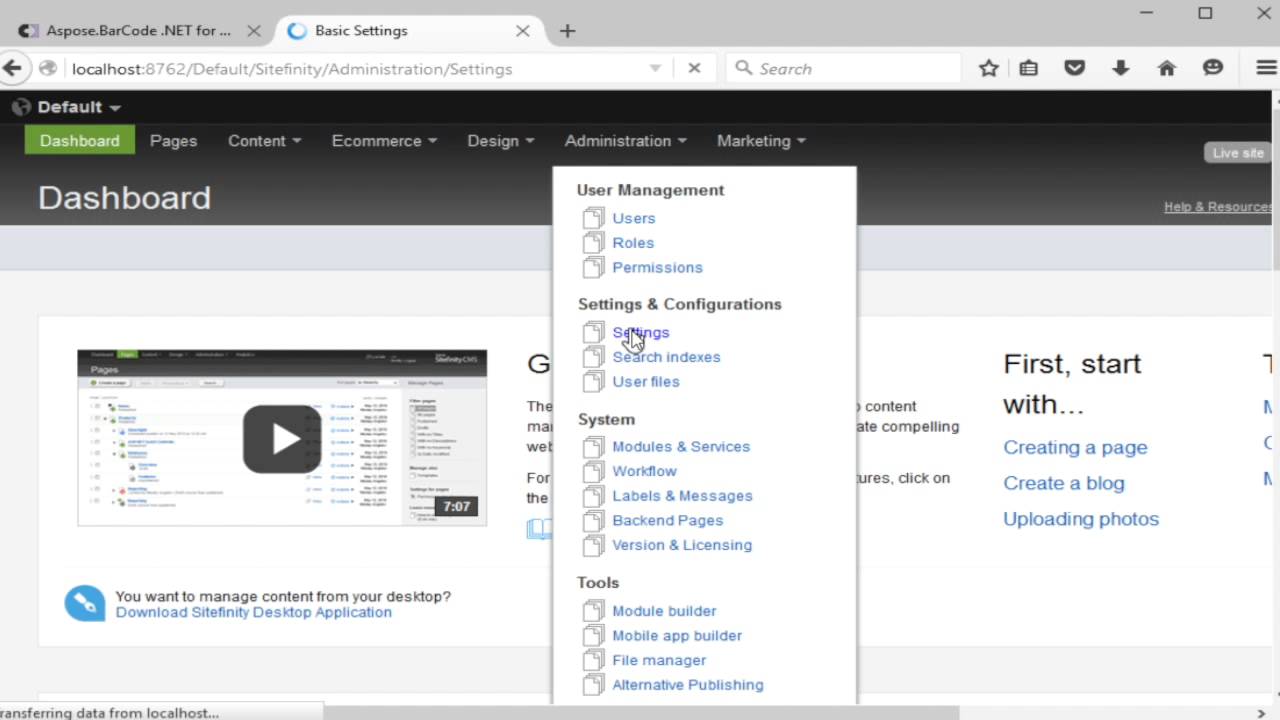1280x720 pixels.
Task: Click the page icon beside Version & Licensing
Action: click(x=594, y=545)
